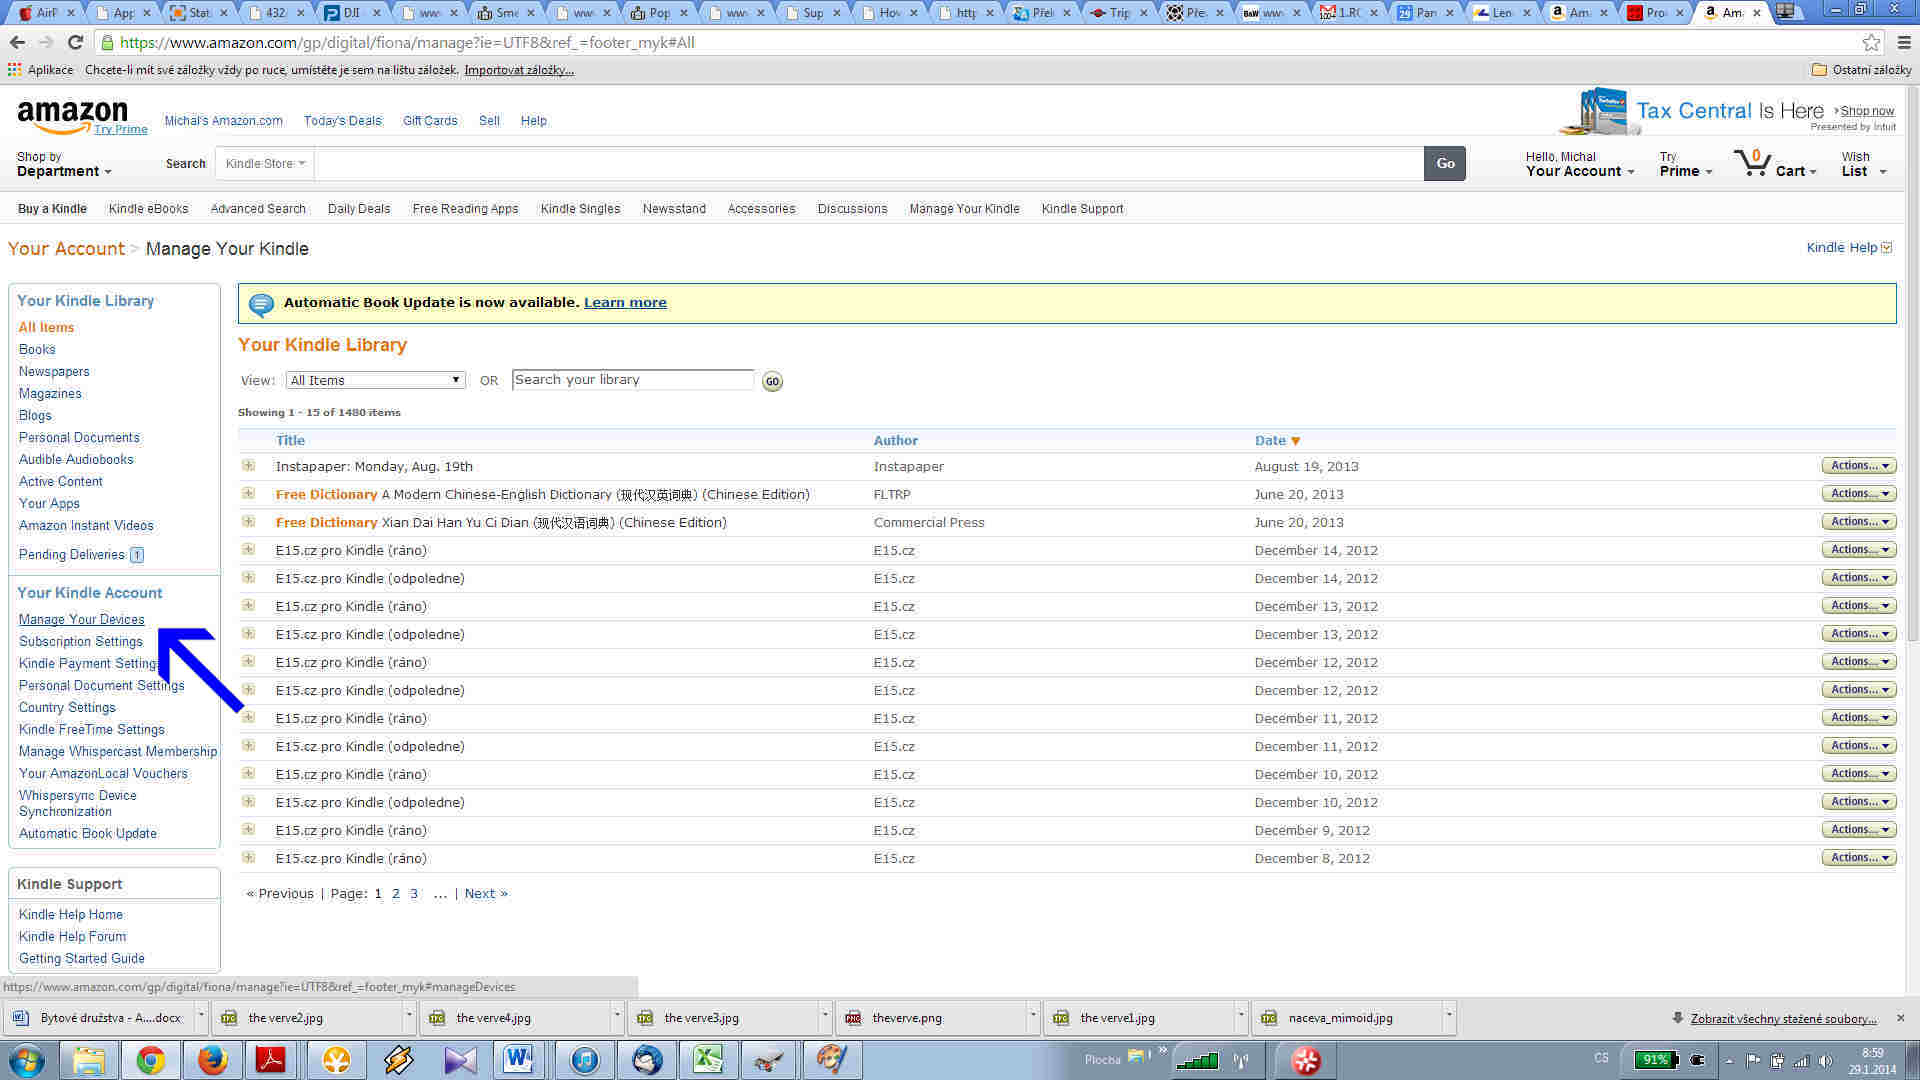
Task: Open Adobe Reader taskbar icon
Action: point(271,1060)
